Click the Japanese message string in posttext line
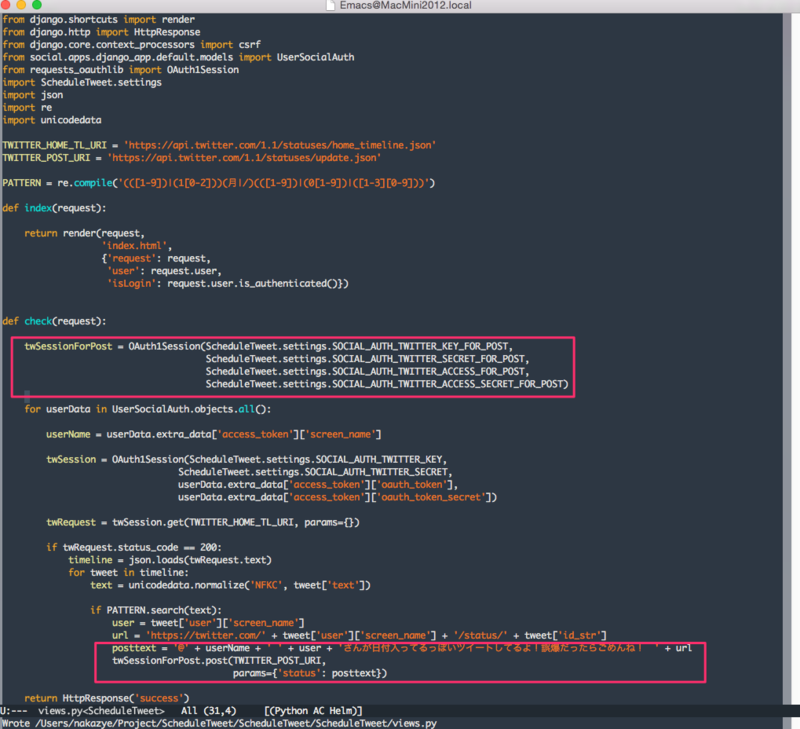The width and height of the screenshot is (800, 729). pyautogui.click(x=498, y=648)
